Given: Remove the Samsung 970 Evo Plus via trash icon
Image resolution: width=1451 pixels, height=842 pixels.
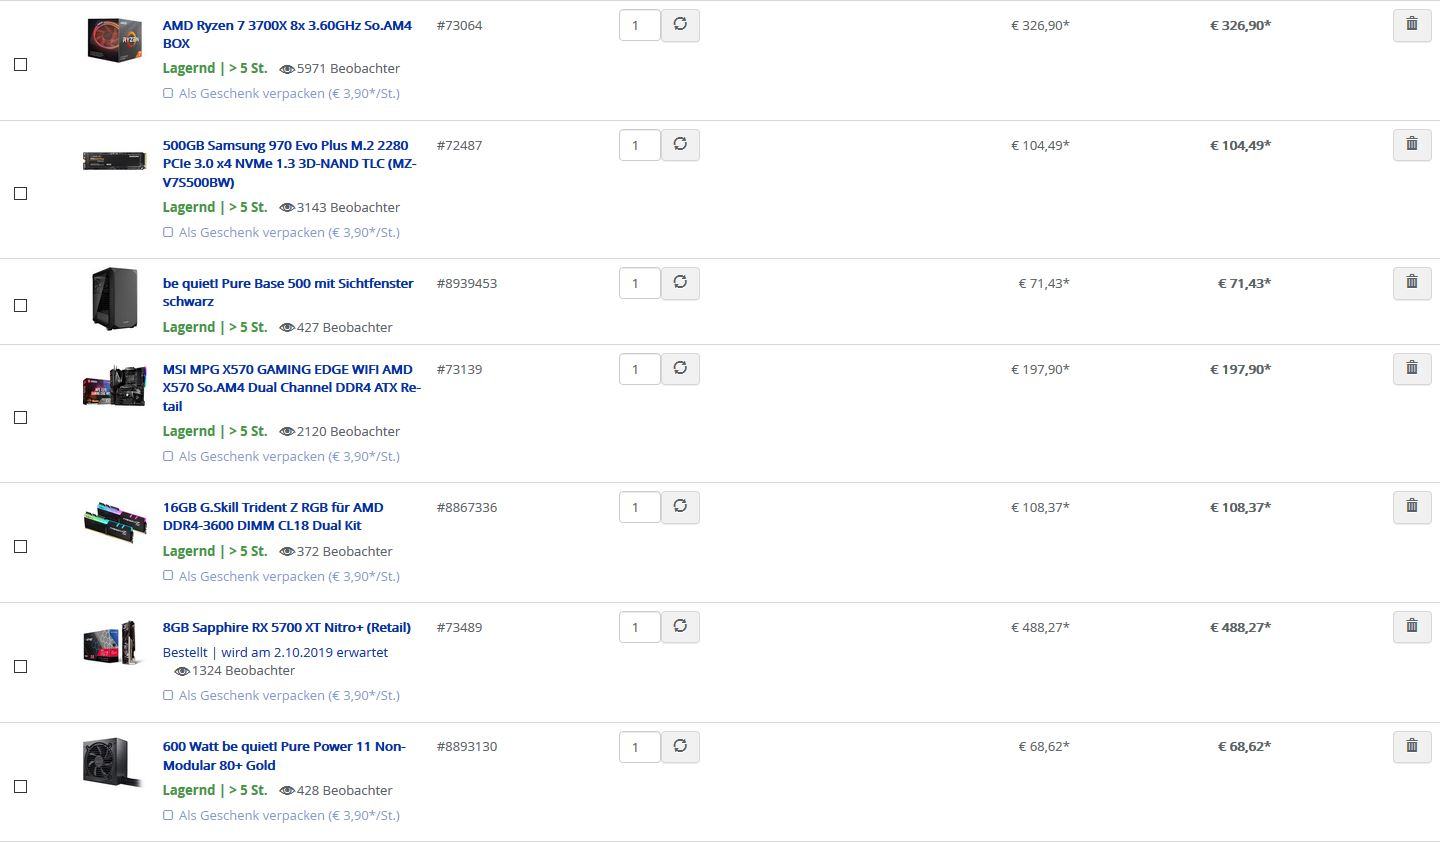Looking at the screenshot, I should (1412, 145).
